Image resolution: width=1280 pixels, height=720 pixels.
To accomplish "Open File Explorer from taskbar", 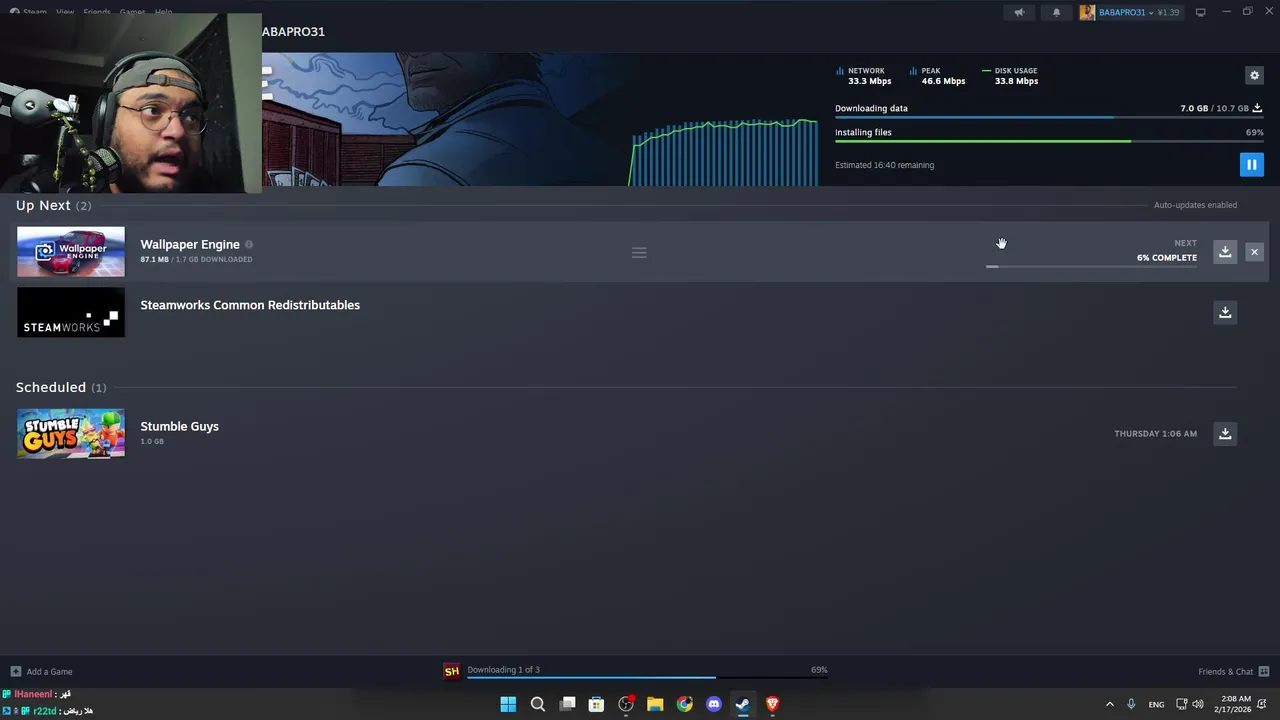I will 655,704.
